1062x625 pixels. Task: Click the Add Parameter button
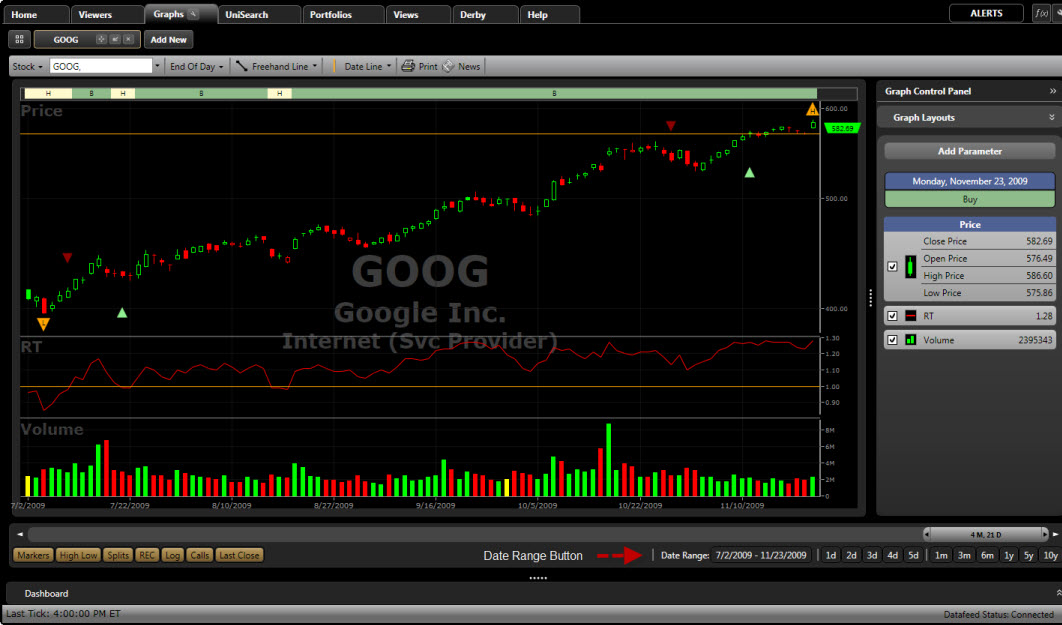pos(969,151)
